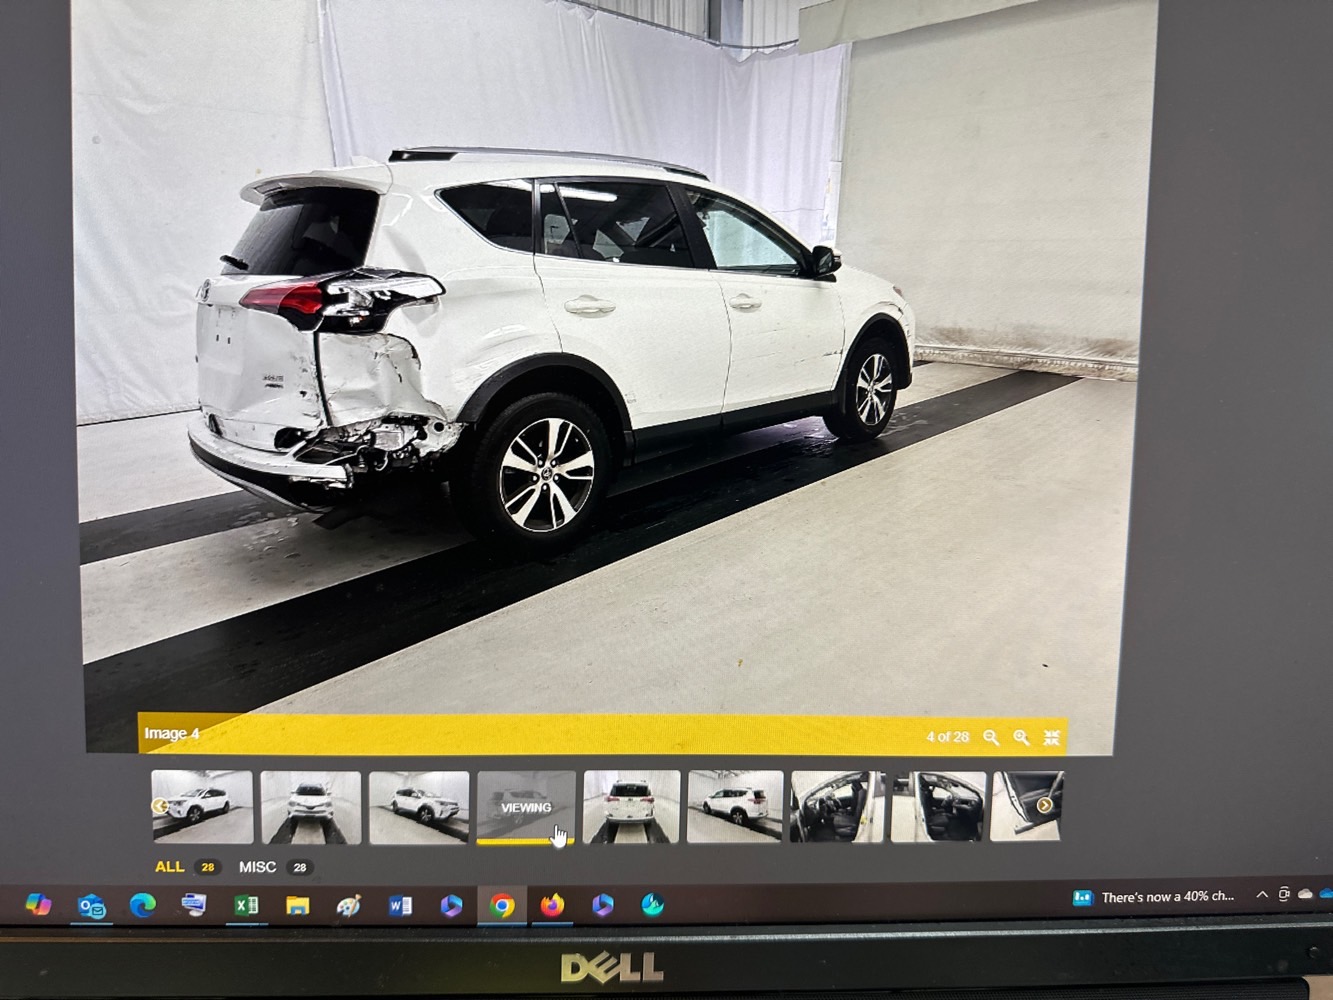This screenshot has height=1000, width=1333.
Task: Open the straight front view thumbnail
Action: click(311, 807)
